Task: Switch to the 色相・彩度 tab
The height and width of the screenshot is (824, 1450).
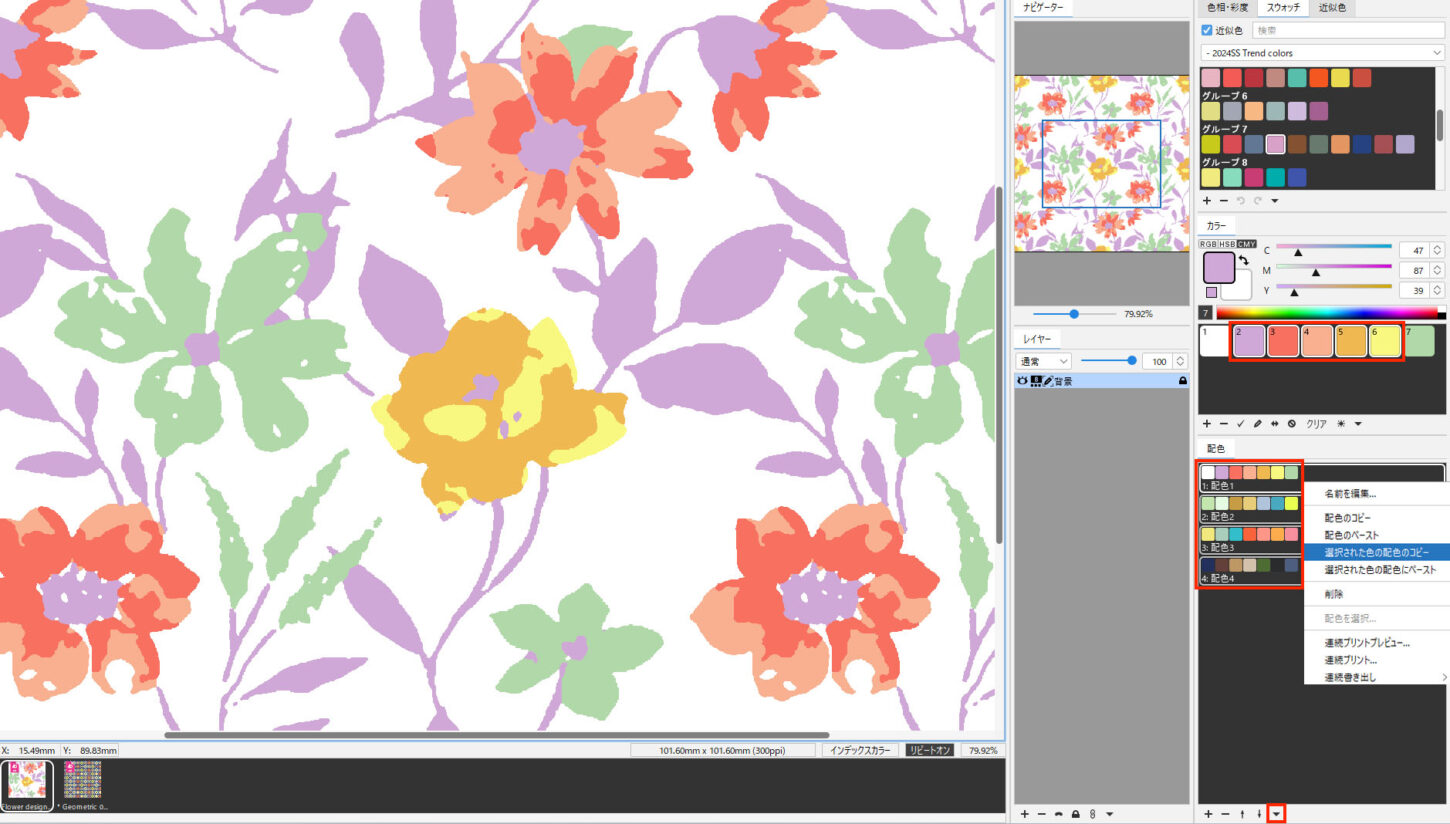Action: tap(1227, 8)
